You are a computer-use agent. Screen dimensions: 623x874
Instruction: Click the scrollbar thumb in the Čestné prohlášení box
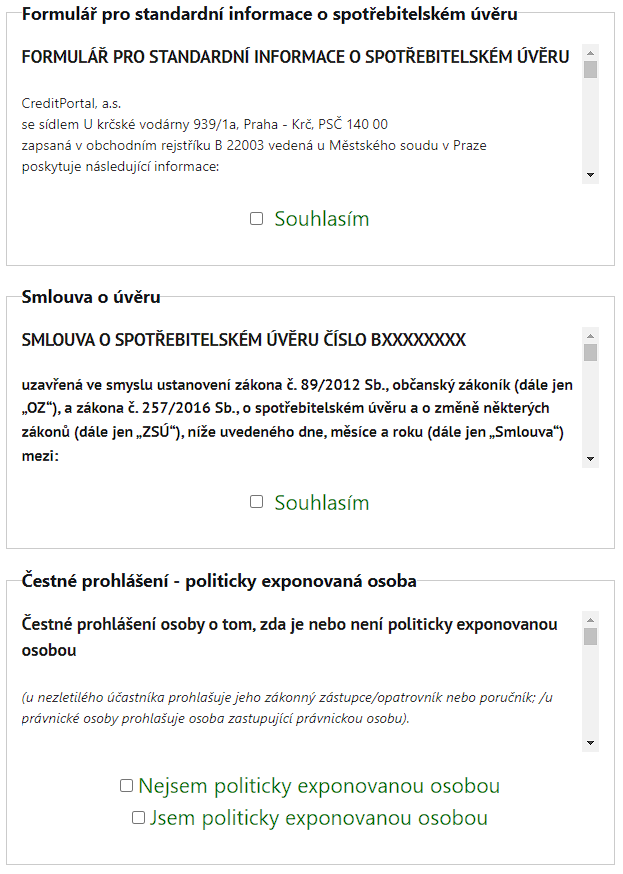click(x=590, y=636)
